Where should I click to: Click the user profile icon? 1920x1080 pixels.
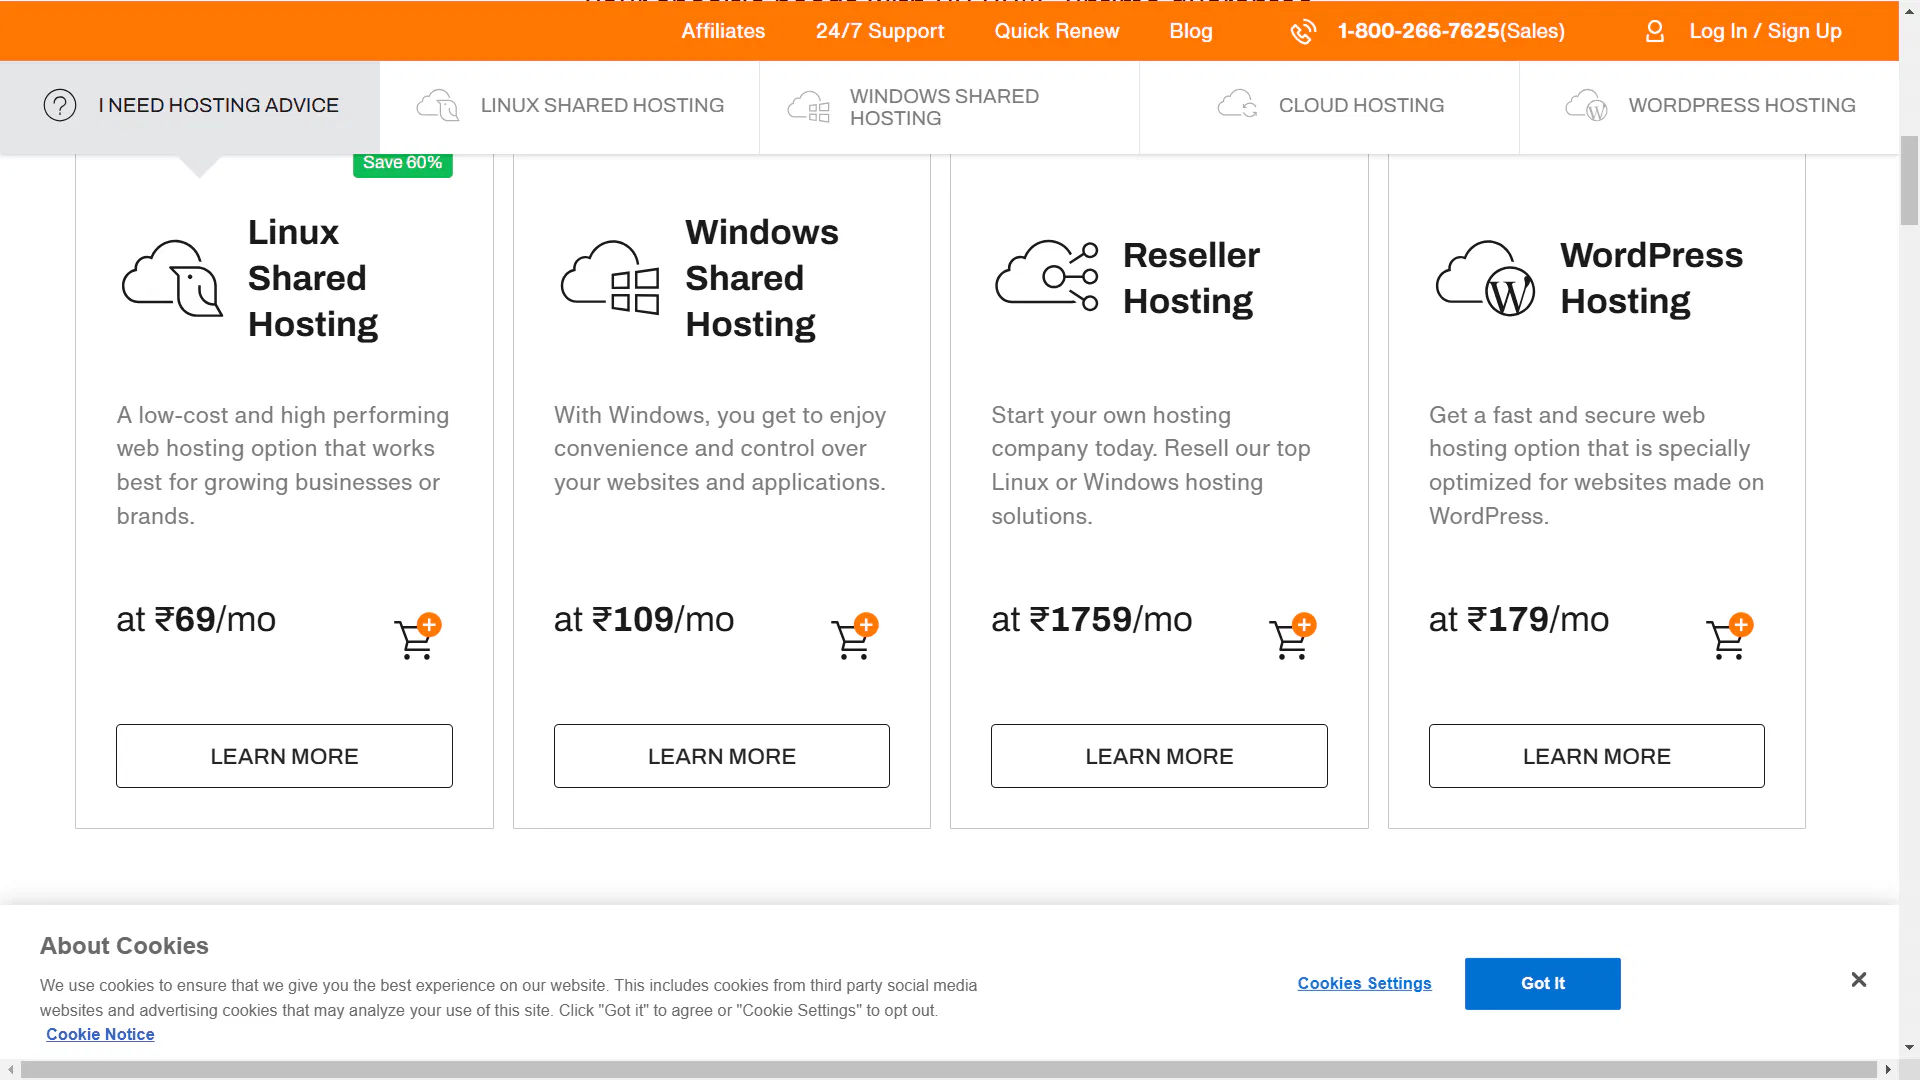[1655, 32]
